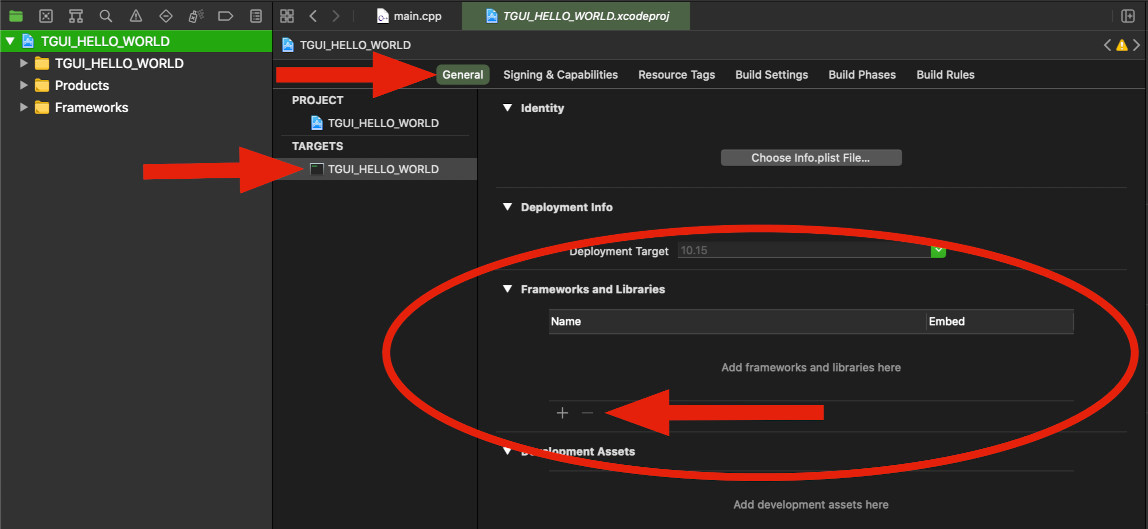
Task: Open the Breakpoint navigator icon
Action: [226, 15]
